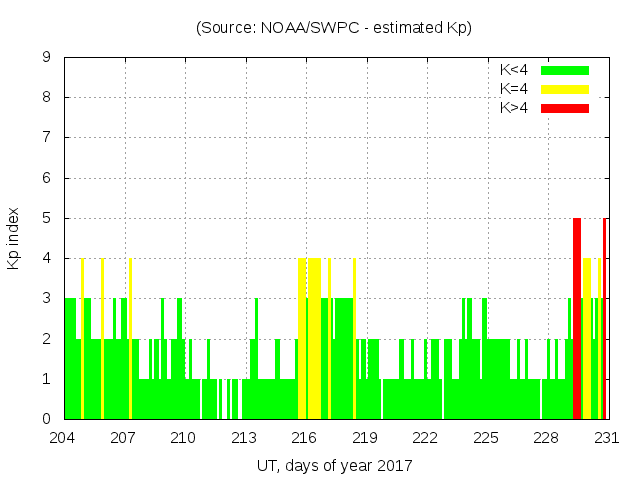Click the red K>4 legend swatch
640x480 pixels.
565,107
